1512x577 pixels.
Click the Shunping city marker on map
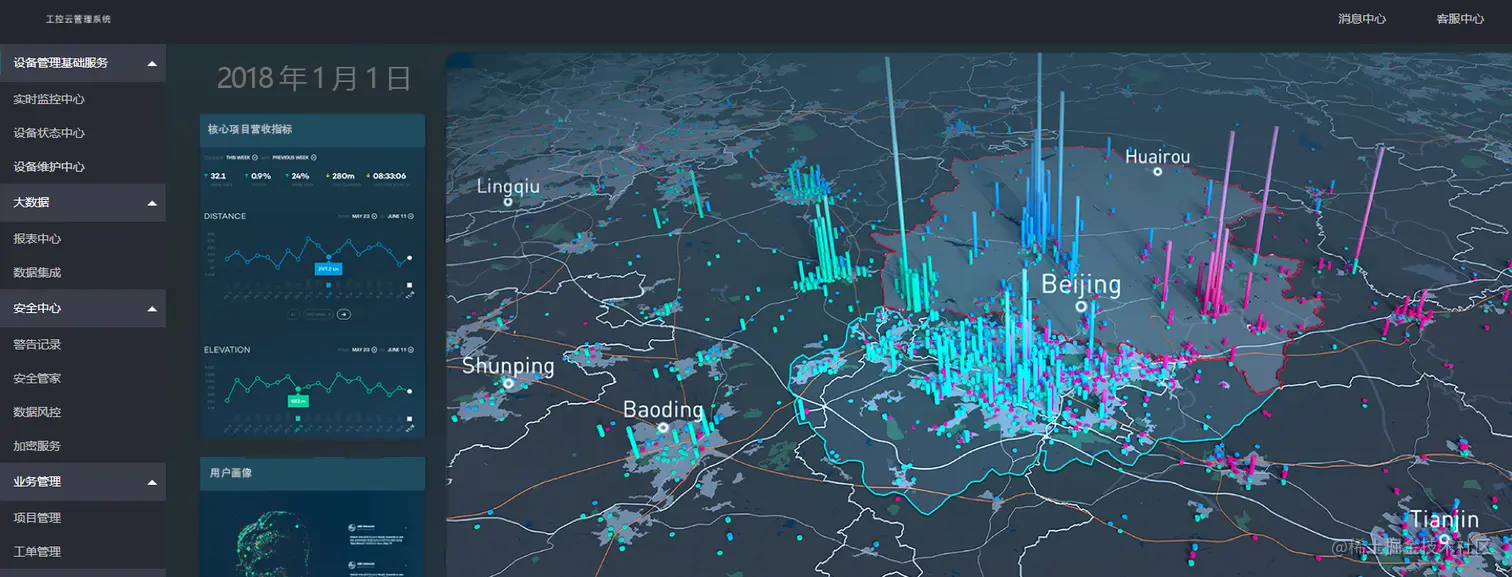pos(508,383)
